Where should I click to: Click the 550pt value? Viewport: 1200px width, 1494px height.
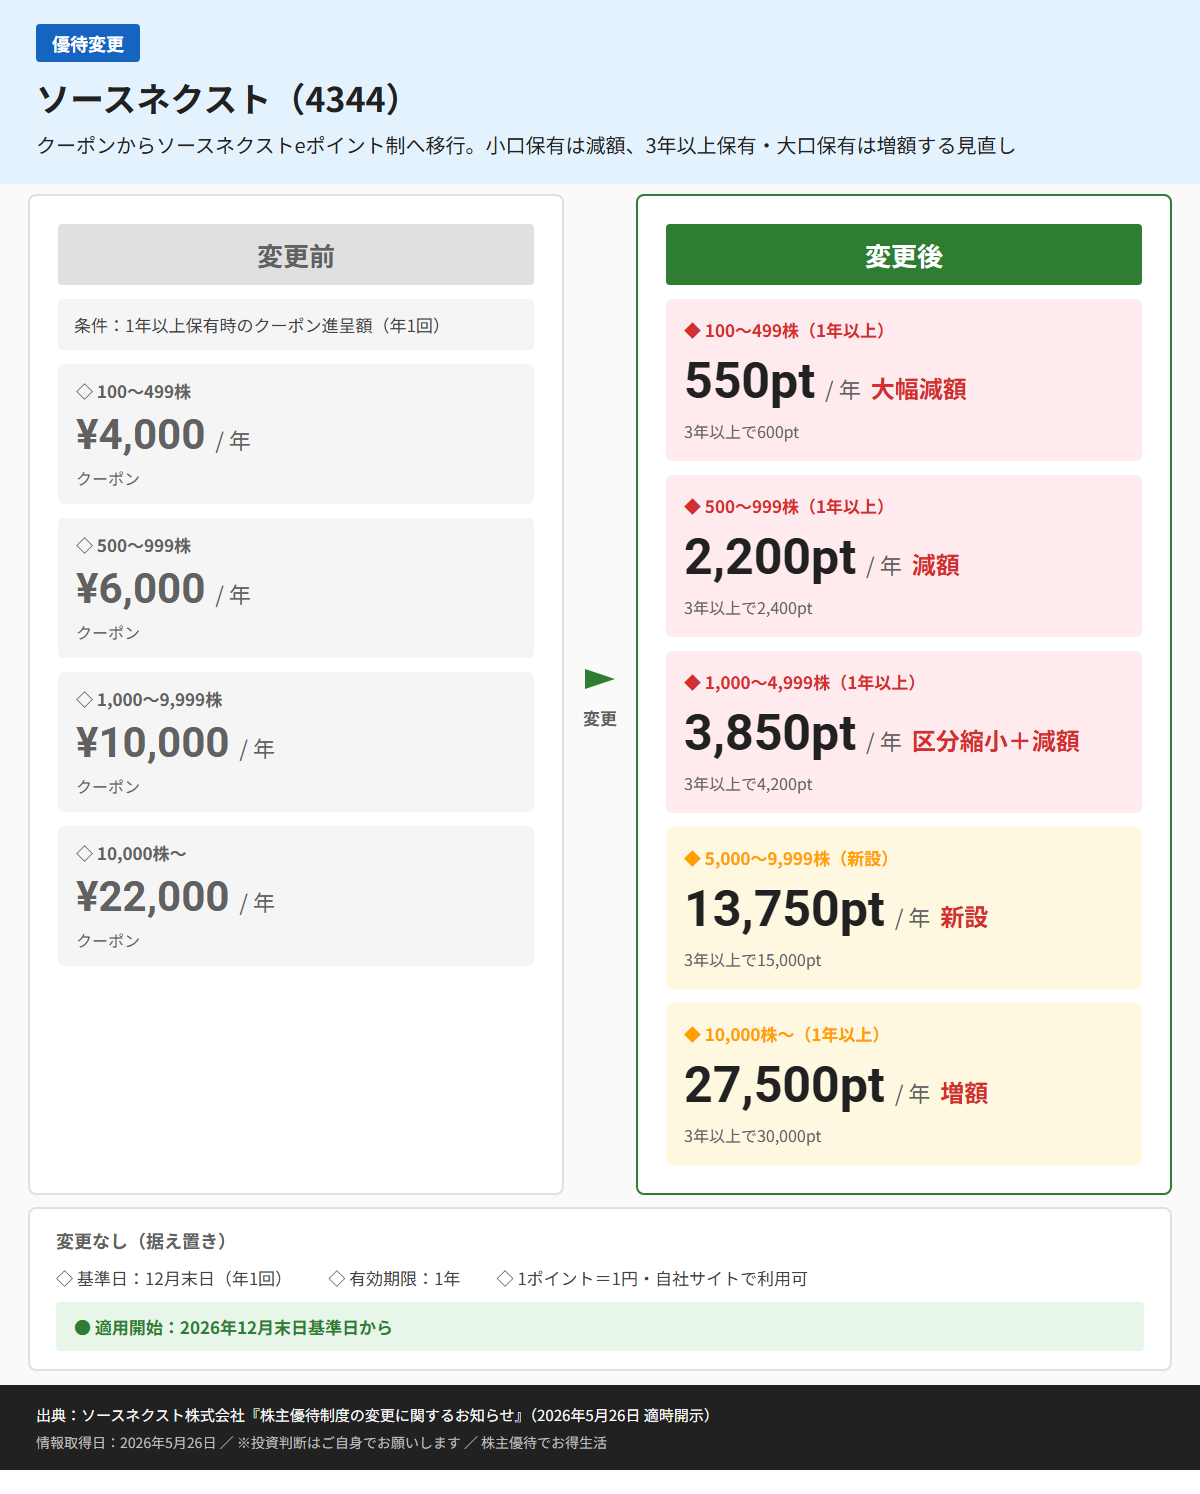click(x=750, y=381)
